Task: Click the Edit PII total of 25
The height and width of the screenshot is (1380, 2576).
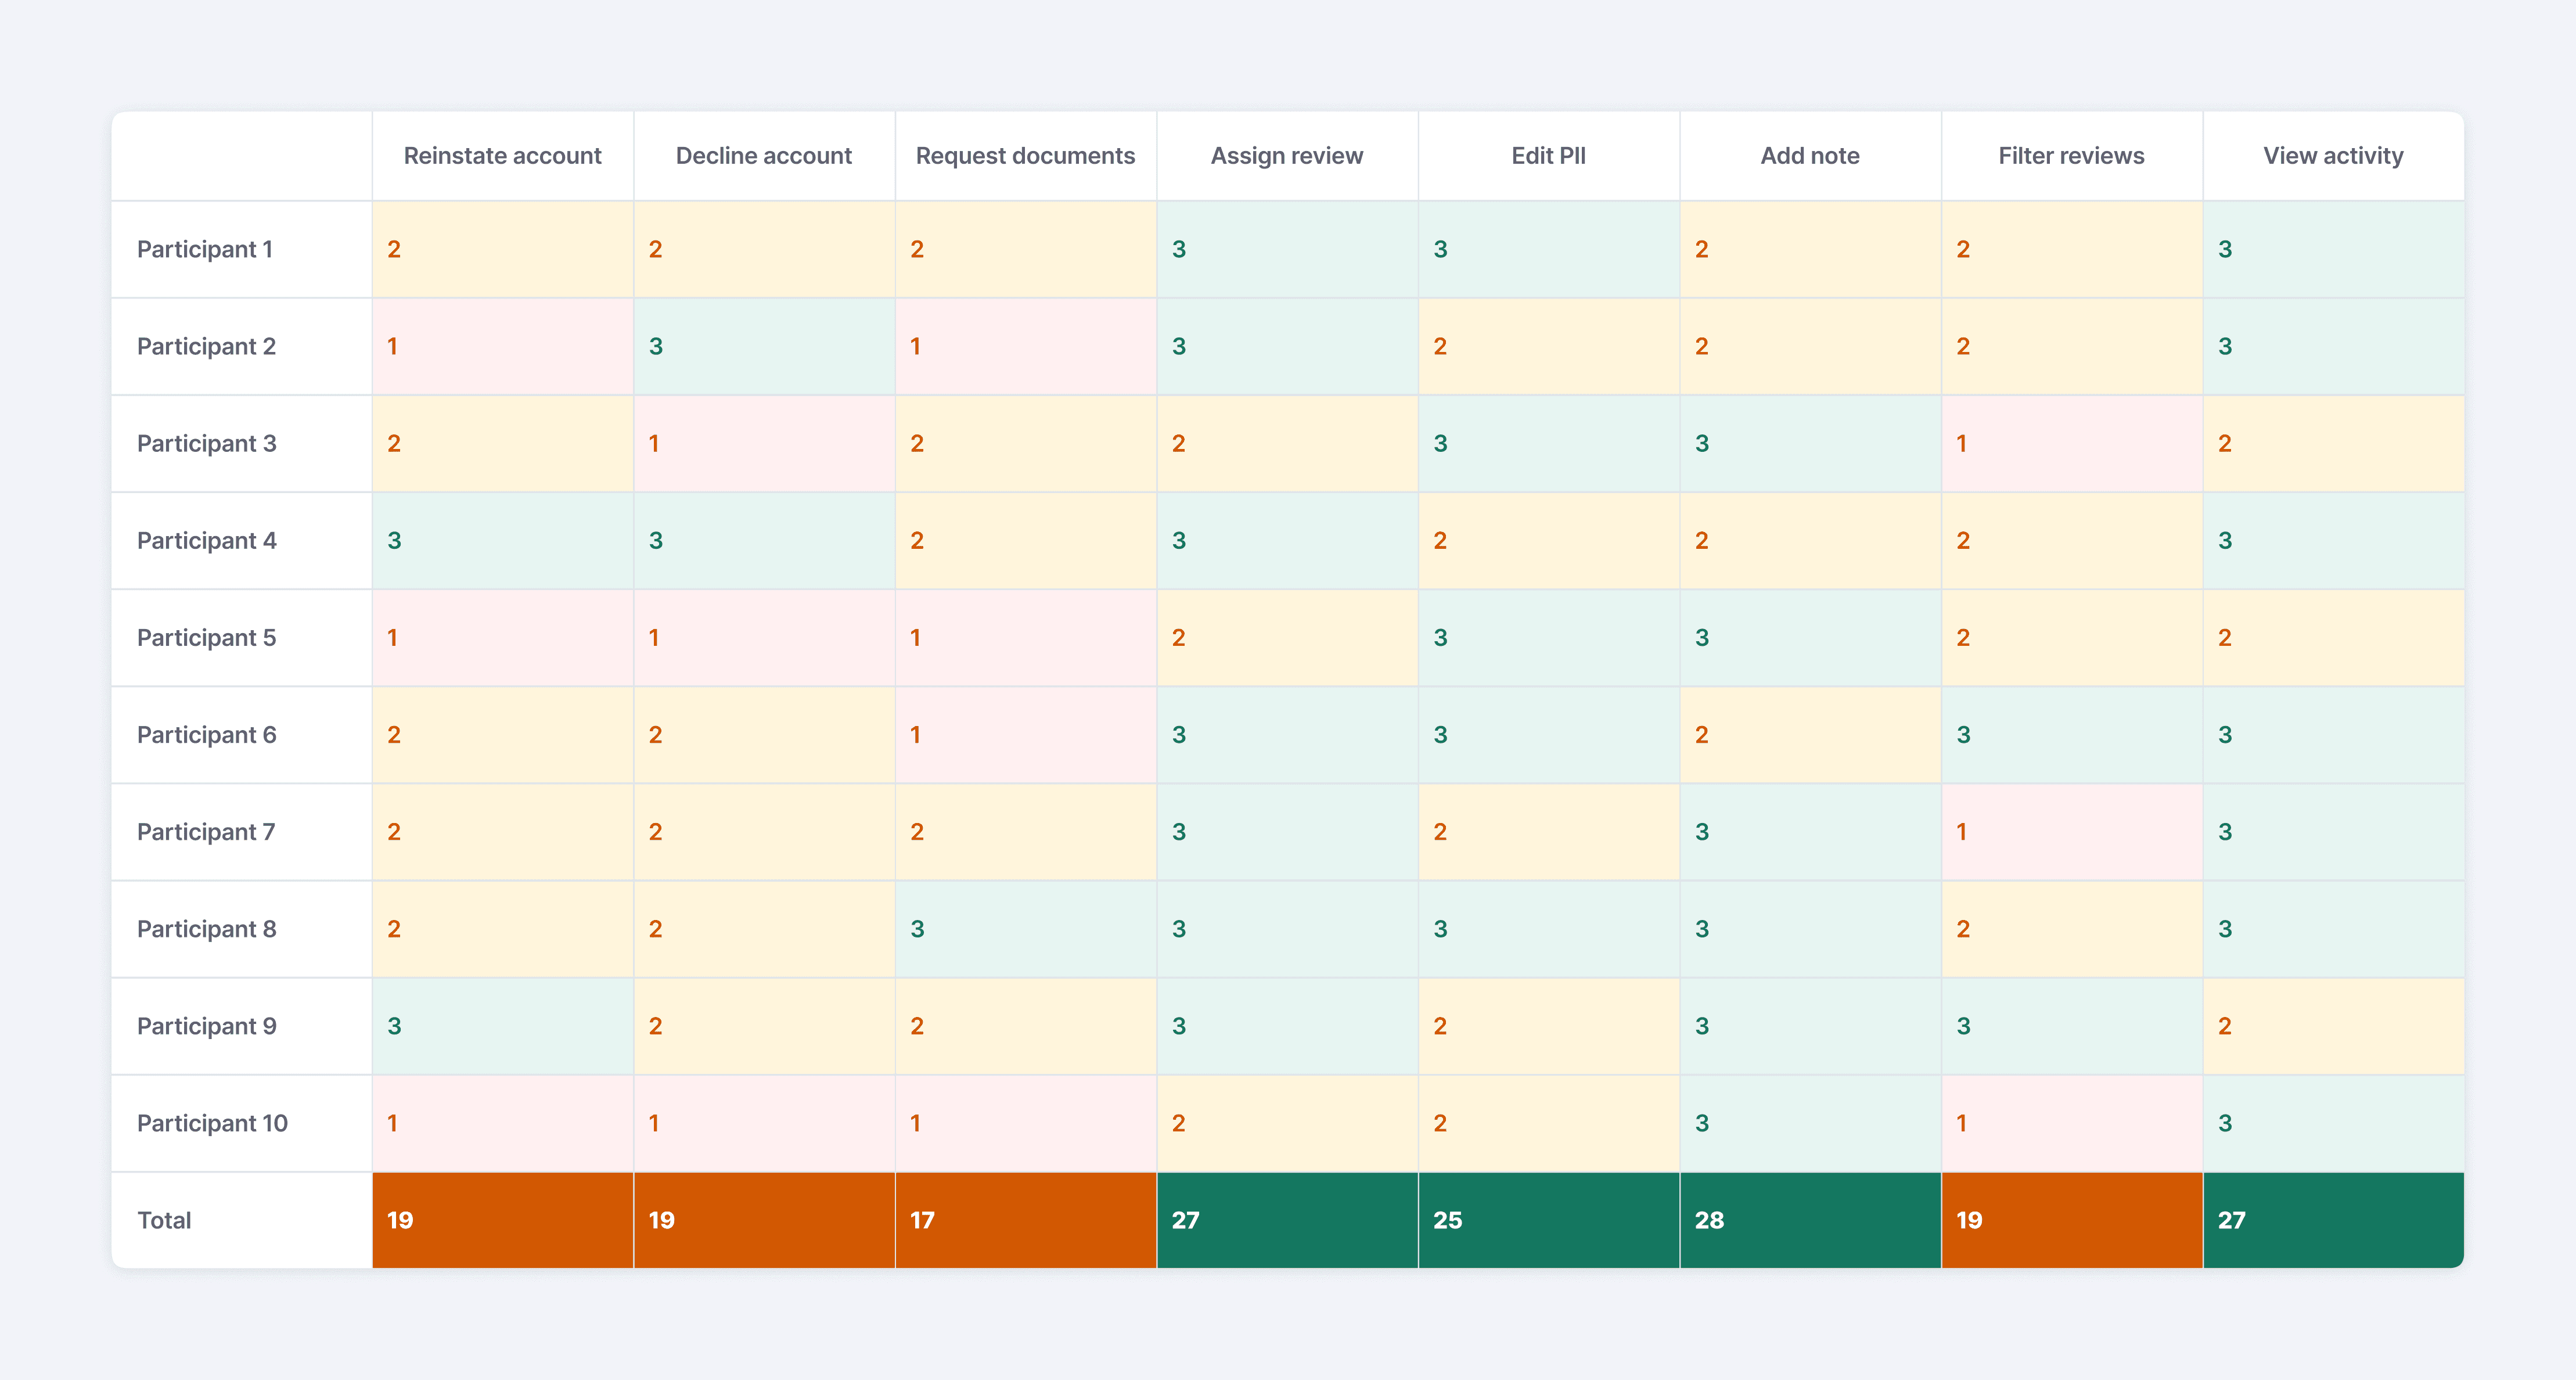Action: [1447, 1220]
